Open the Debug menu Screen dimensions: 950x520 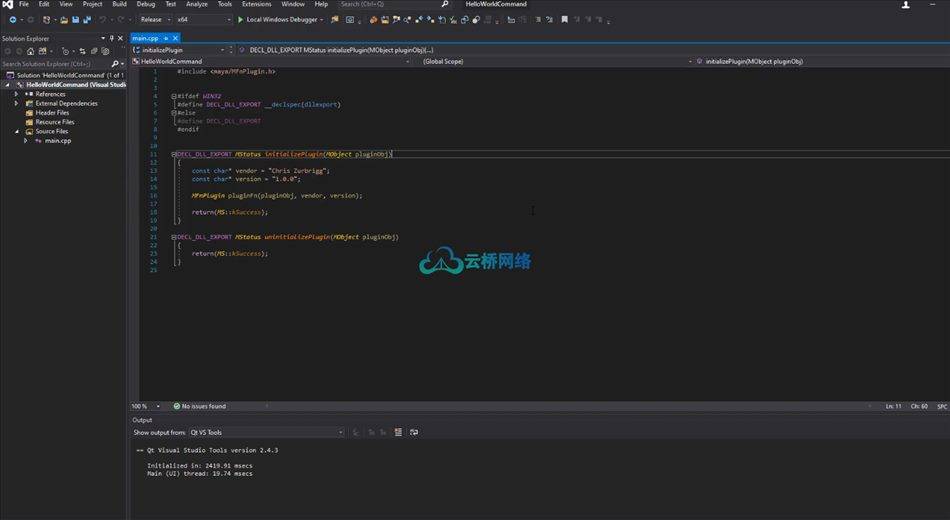146,4
